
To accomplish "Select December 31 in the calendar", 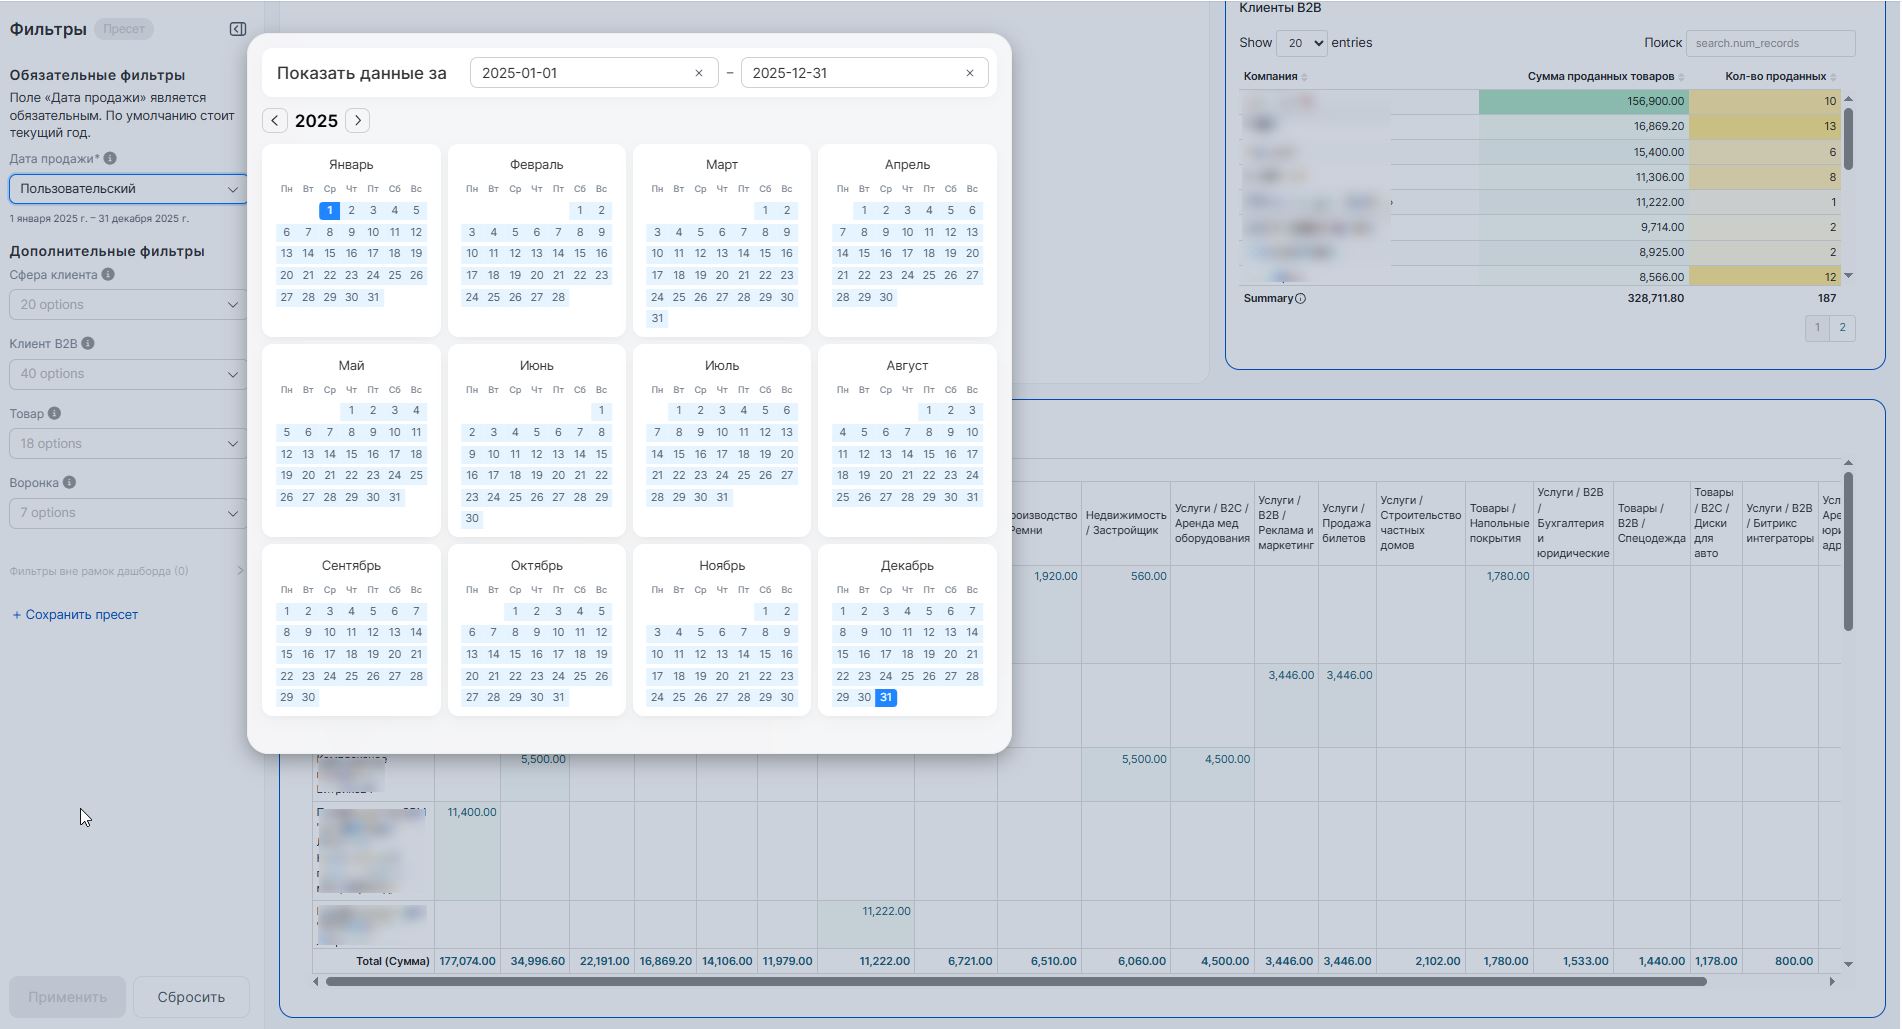I will click(x=886, y=697).
